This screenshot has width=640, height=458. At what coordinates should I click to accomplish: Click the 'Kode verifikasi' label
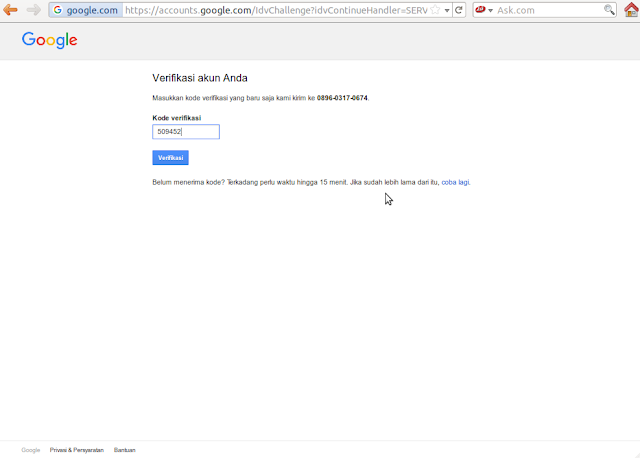(x=177, y=118)
